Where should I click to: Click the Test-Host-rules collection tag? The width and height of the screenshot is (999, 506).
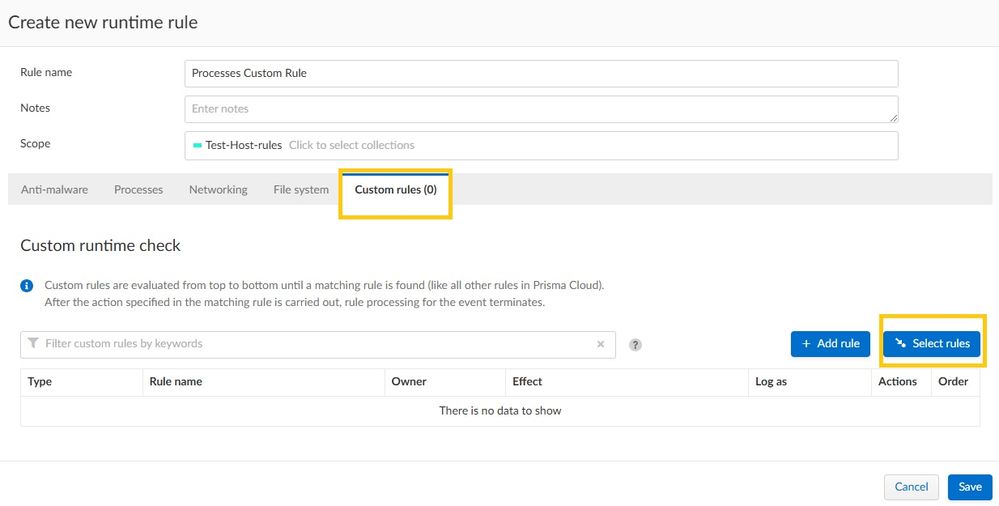(x=238, y=145)
